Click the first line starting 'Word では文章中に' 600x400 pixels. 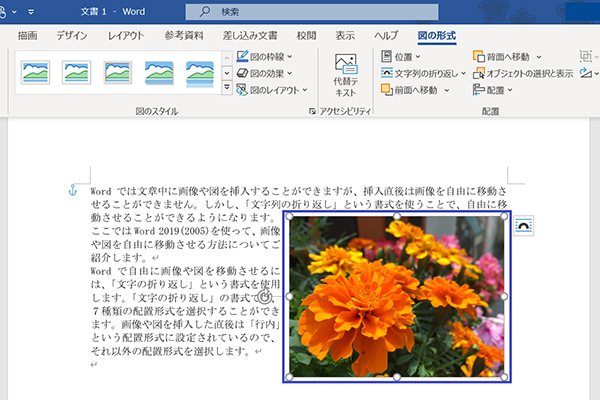click(x=299, y=191)
